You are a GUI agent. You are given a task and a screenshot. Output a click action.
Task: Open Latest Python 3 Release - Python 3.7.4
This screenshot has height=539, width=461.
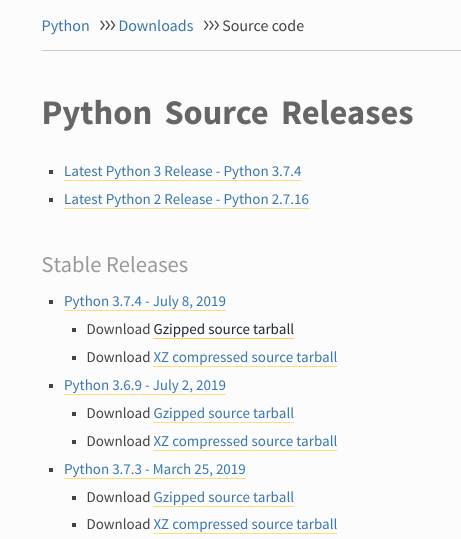pos(183,172)
